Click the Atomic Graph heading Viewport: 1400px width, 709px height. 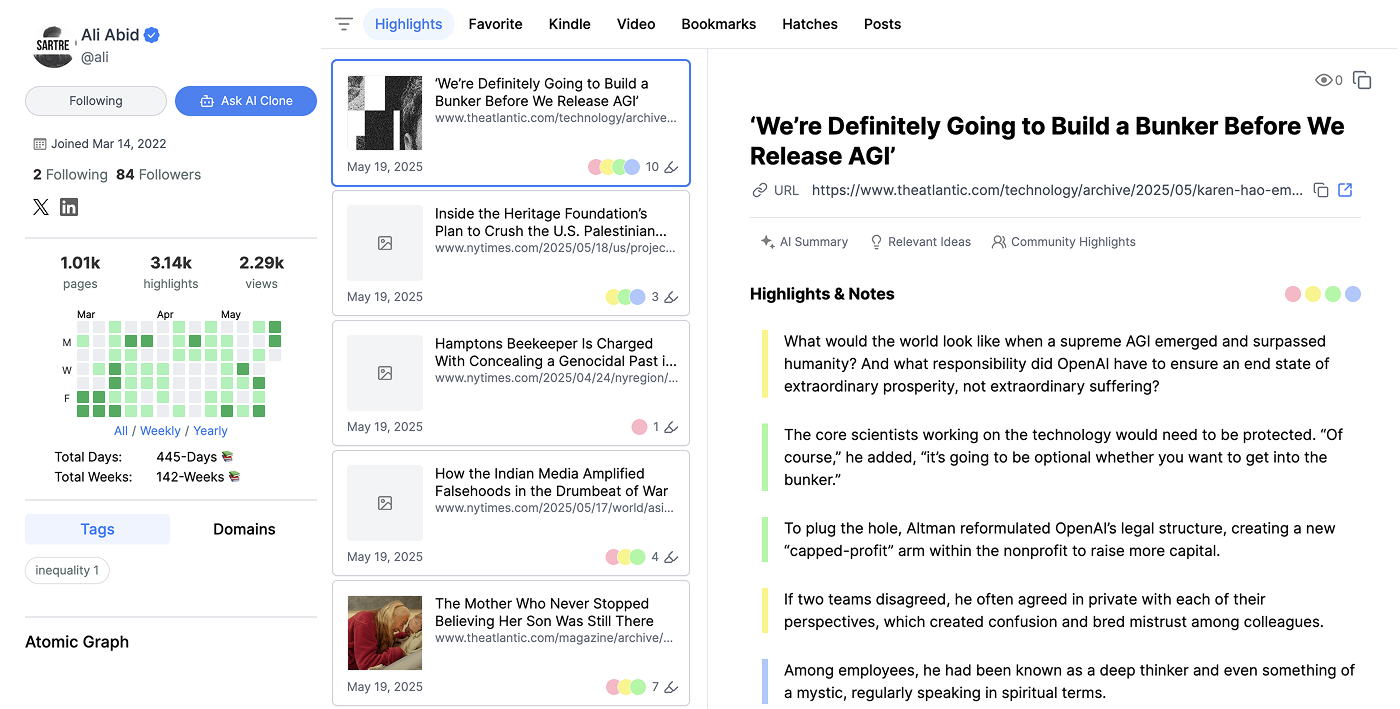(x=77, y=642)
